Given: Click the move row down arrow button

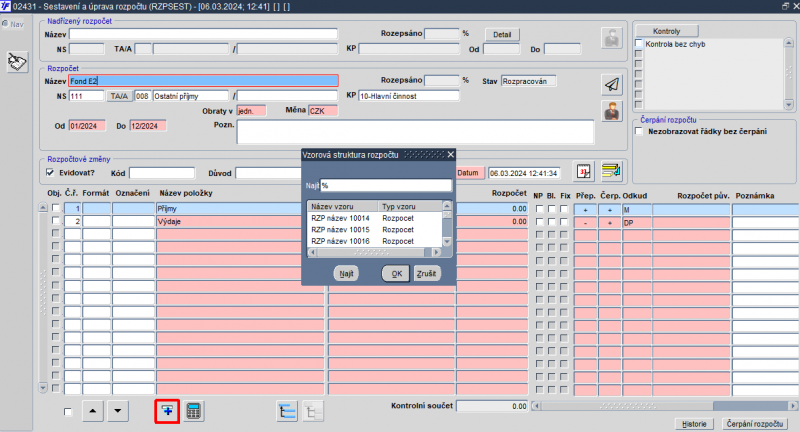Looking at the screenshot, I should coord(118,411).
